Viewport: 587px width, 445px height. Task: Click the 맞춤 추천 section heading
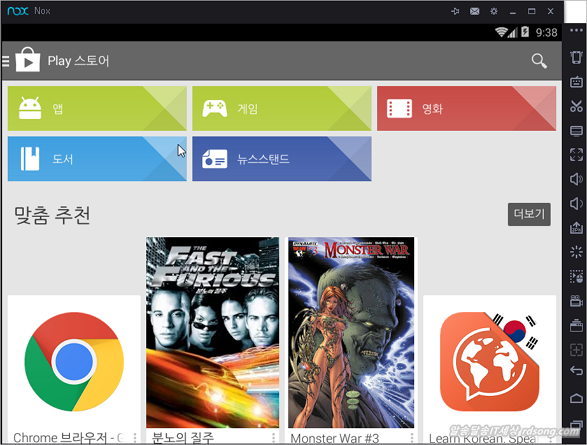(x=52, y=215)
